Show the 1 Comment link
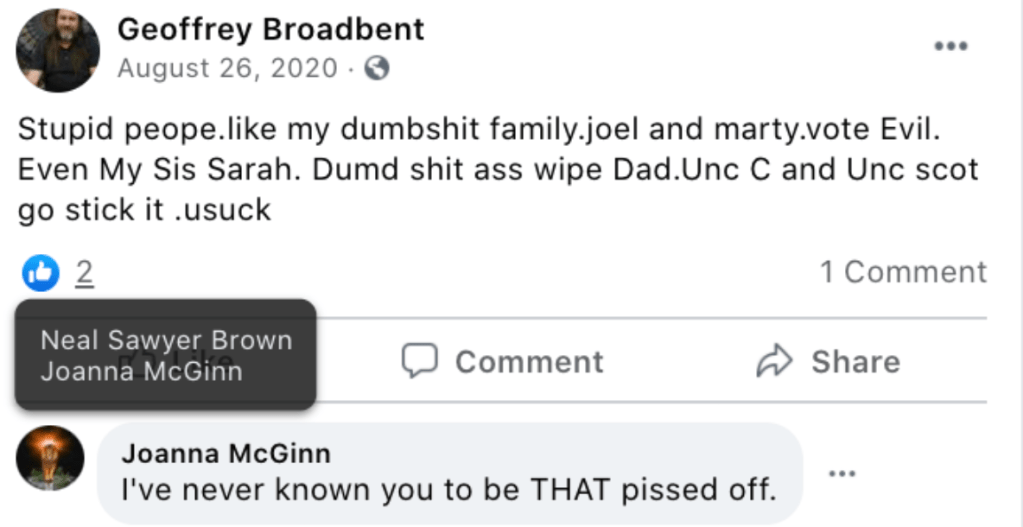The height and width of the screenshot is (527, 1023). tap(903, 272)
